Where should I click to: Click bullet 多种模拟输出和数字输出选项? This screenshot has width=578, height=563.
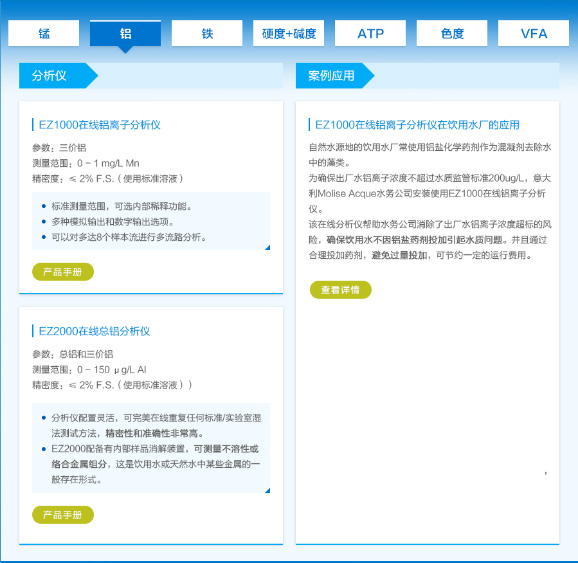click(x=112, y=222)
